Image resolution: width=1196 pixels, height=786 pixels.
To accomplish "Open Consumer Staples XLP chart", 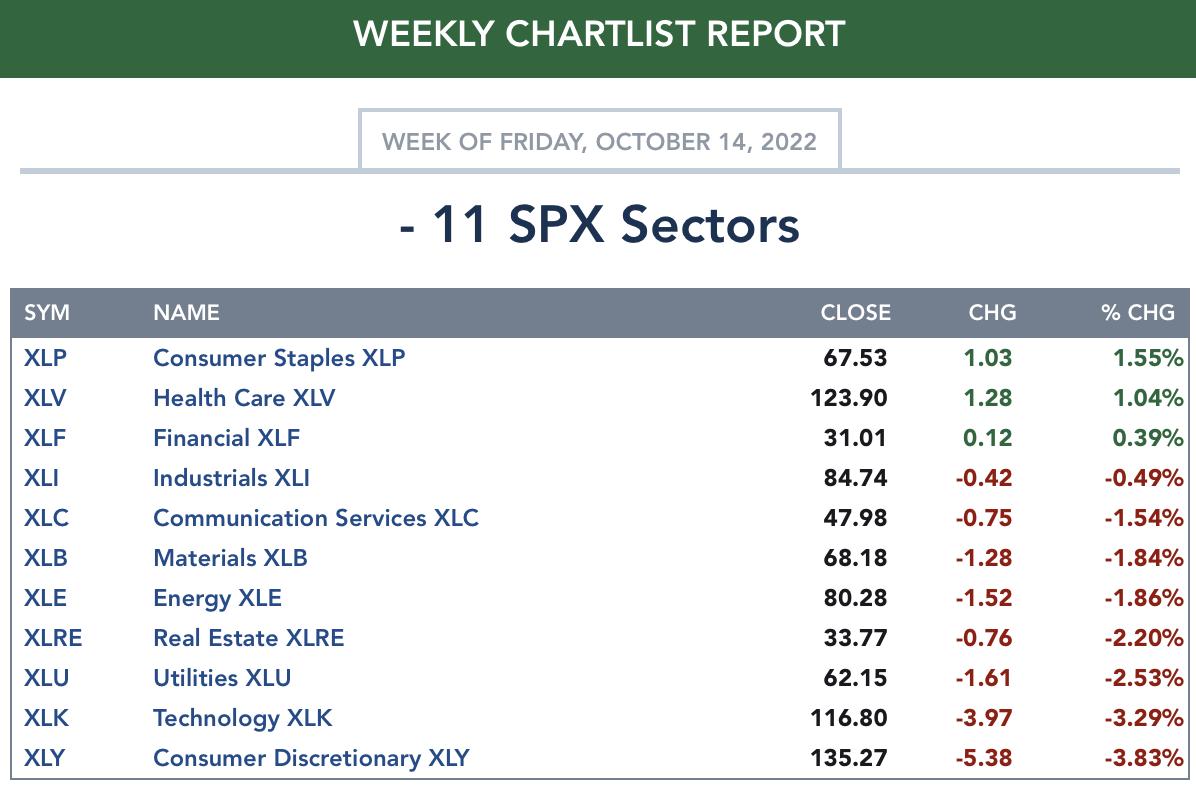I will [x=279, y=358].
